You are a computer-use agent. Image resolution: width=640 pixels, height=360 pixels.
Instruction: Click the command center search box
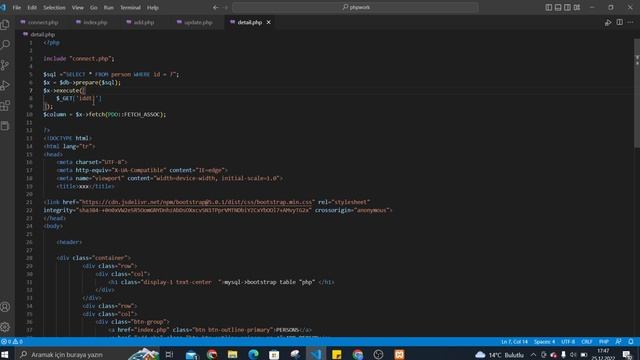tap(355, 7)
